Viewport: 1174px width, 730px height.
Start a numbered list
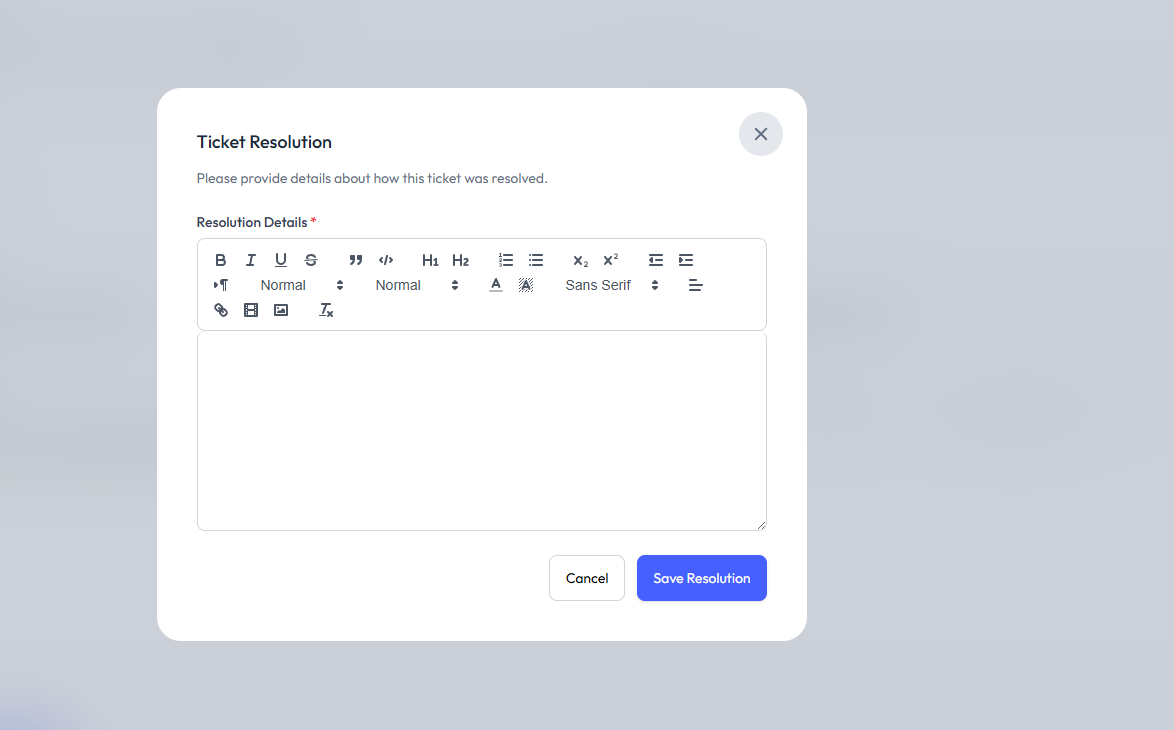click(506, 260)
